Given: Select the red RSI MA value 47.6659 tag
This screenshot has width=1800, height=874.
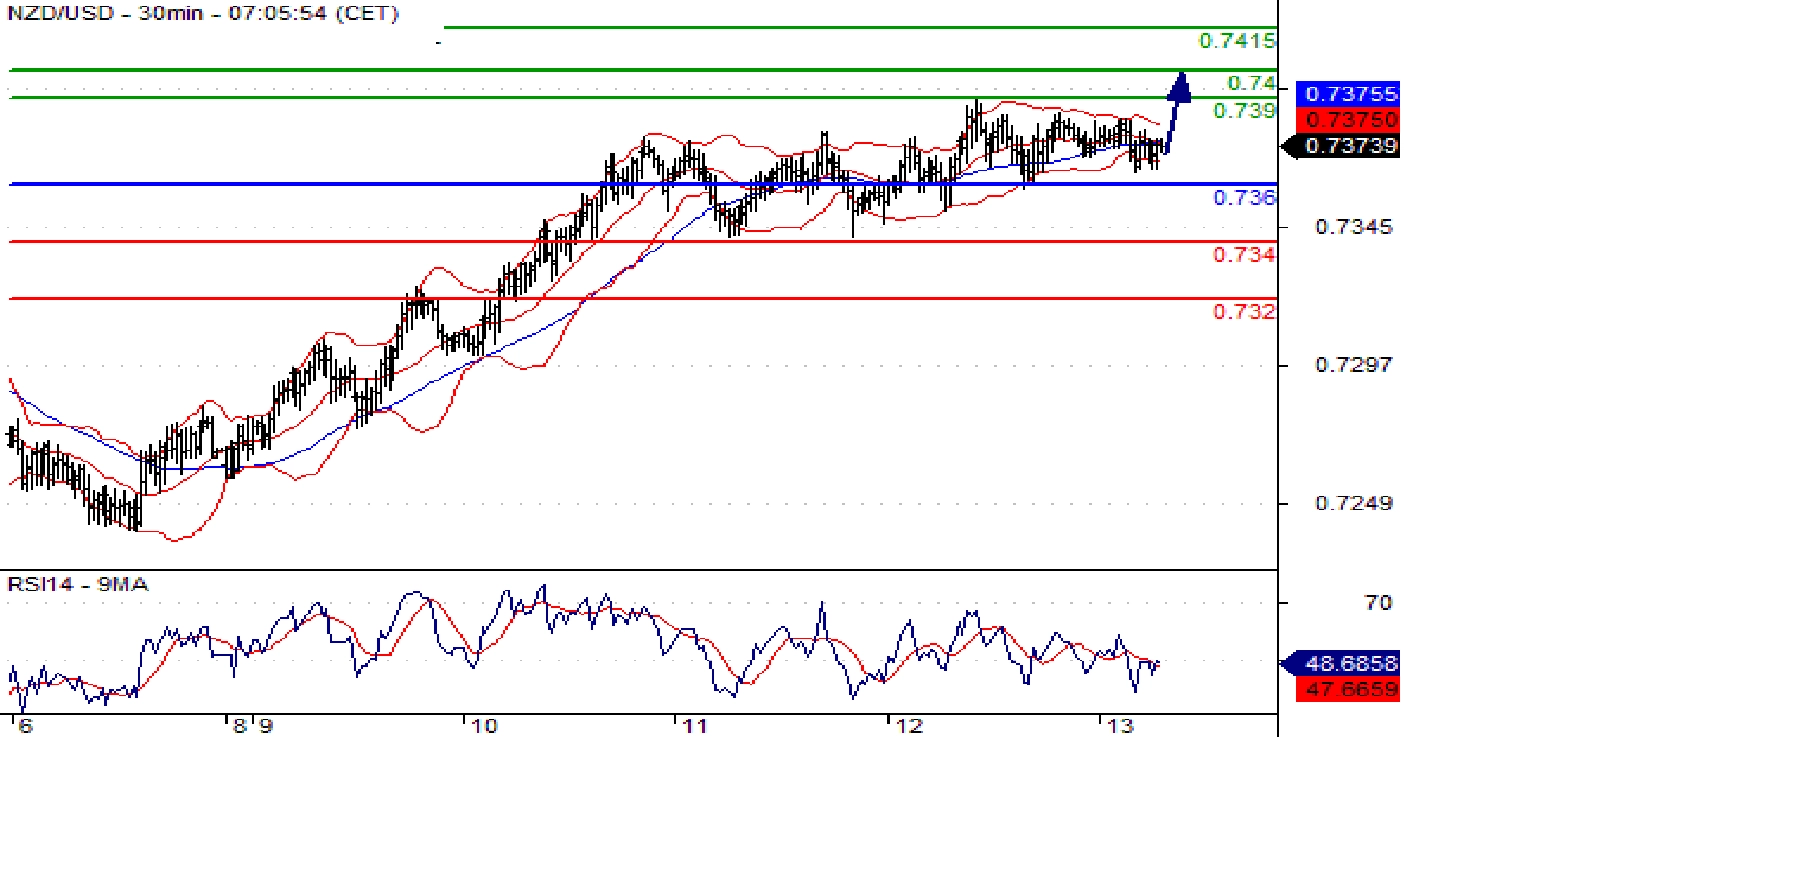Looking at the screenshot, I should pos(1347,689).
